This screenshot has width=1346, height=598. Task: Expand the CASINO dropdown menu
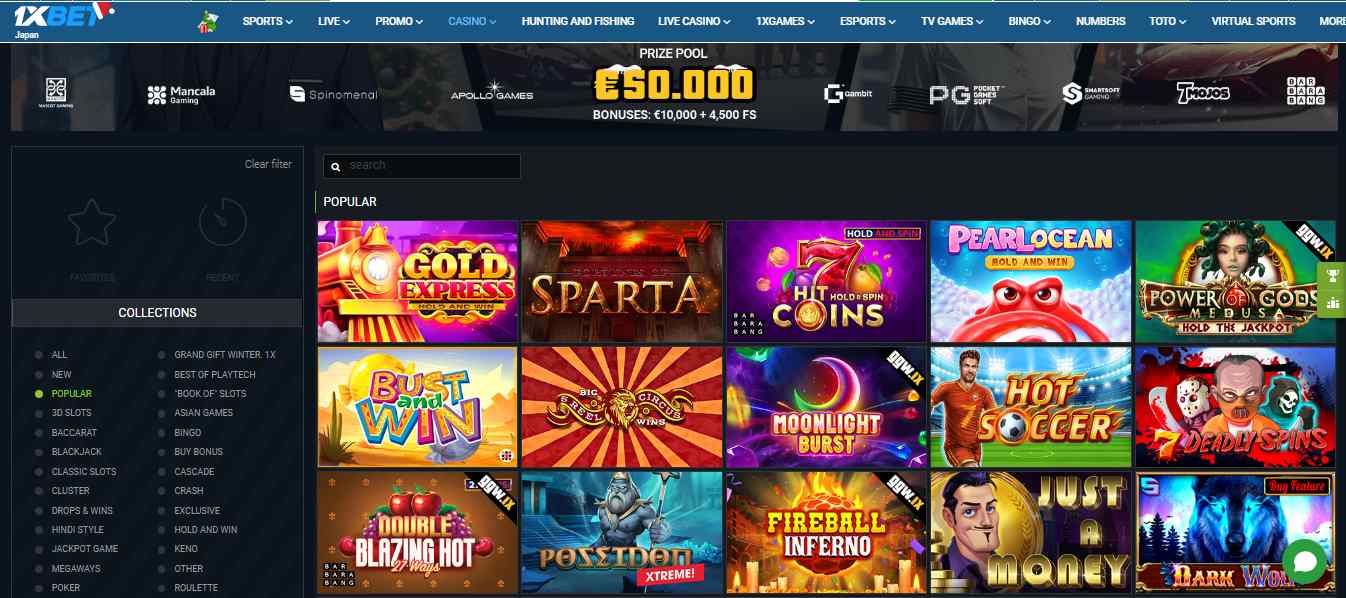472,21
